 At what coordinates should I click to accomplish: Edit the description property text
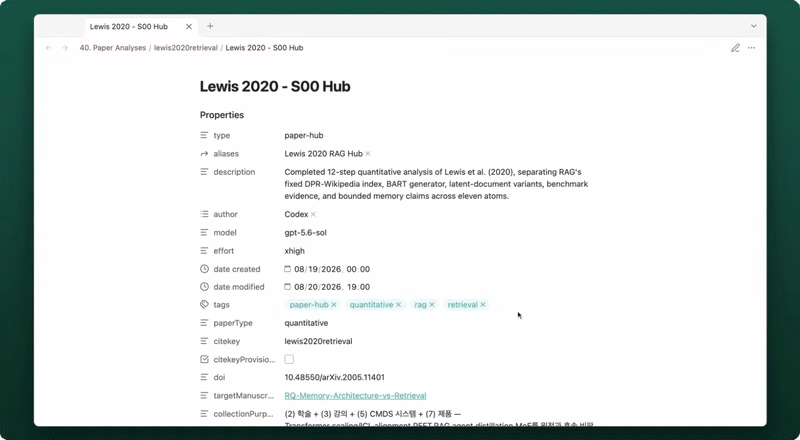[x=436, y=184]
